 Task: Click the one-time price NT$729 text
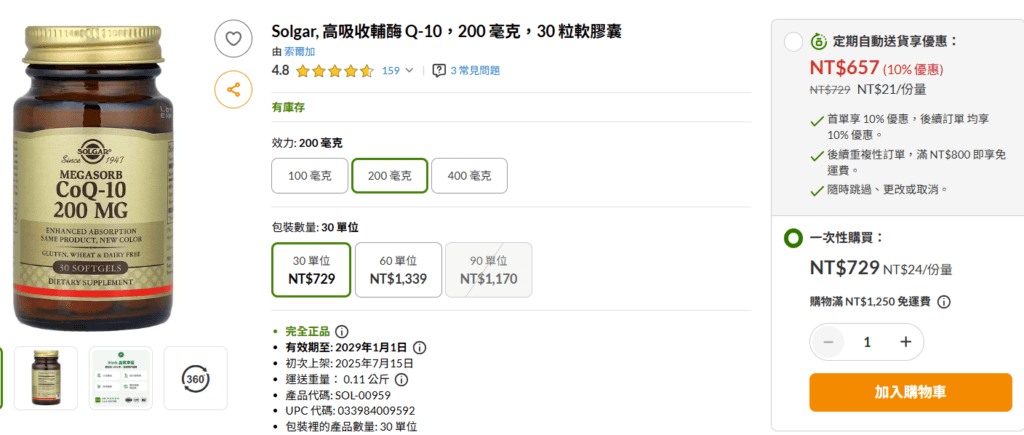pyautogui.click(x=844, y=268)
